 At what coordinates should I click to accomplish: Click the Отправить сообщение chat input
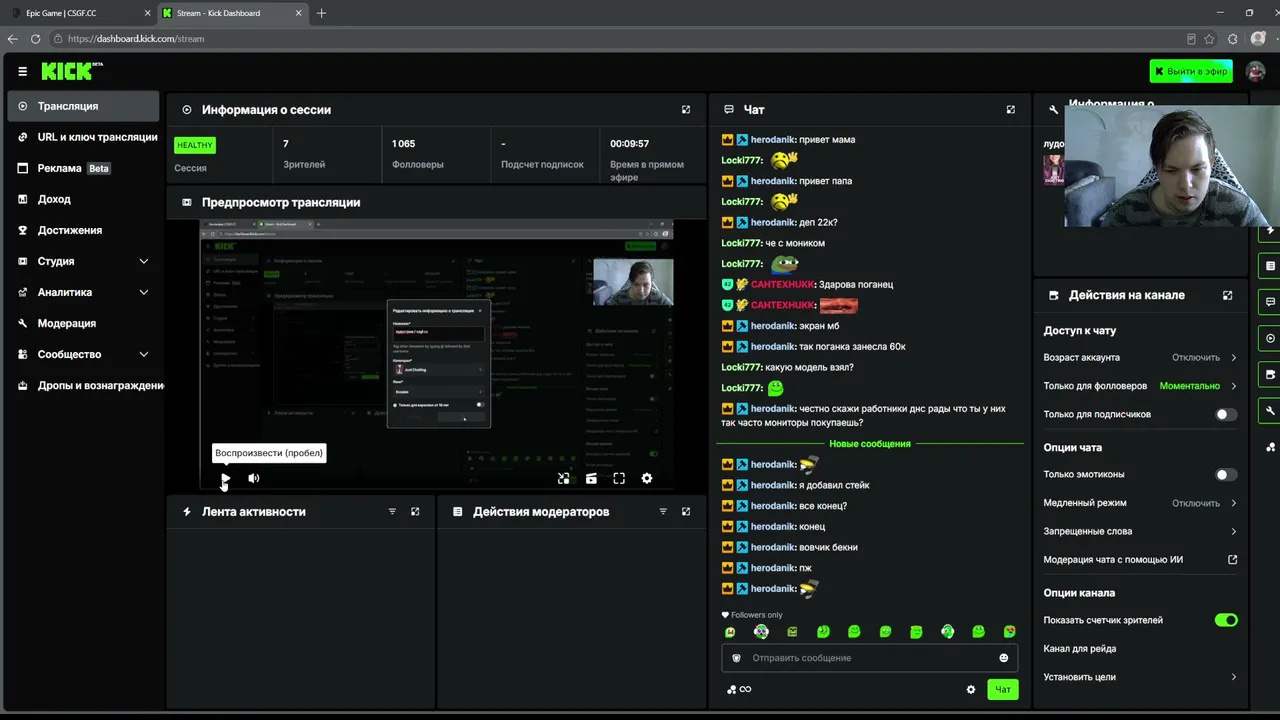pyautogui.click(x=870, y=658)
